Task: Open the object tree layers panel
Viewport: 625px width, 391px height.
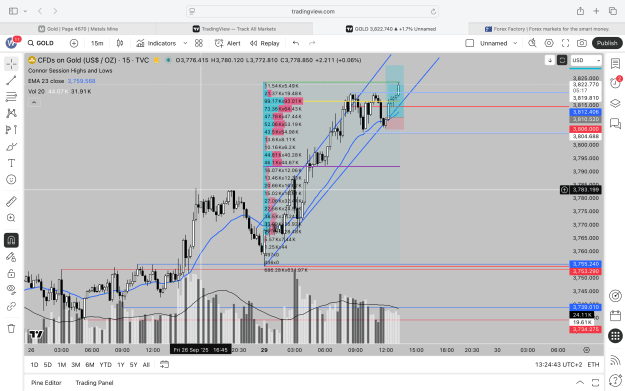Action: (x=615, y=103)
